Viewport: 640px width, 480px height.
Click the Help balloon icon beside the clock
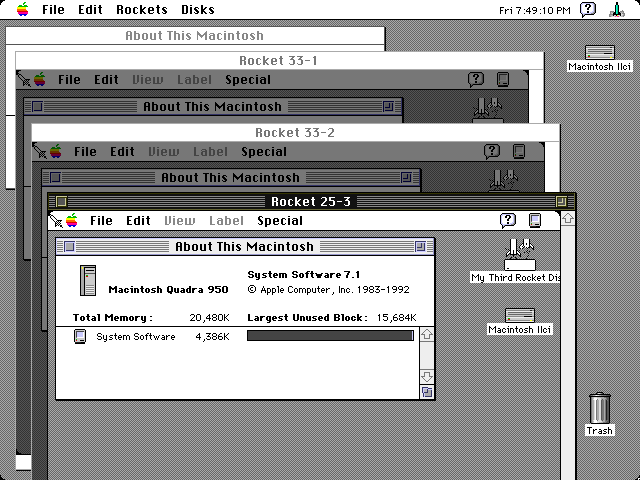589,10
